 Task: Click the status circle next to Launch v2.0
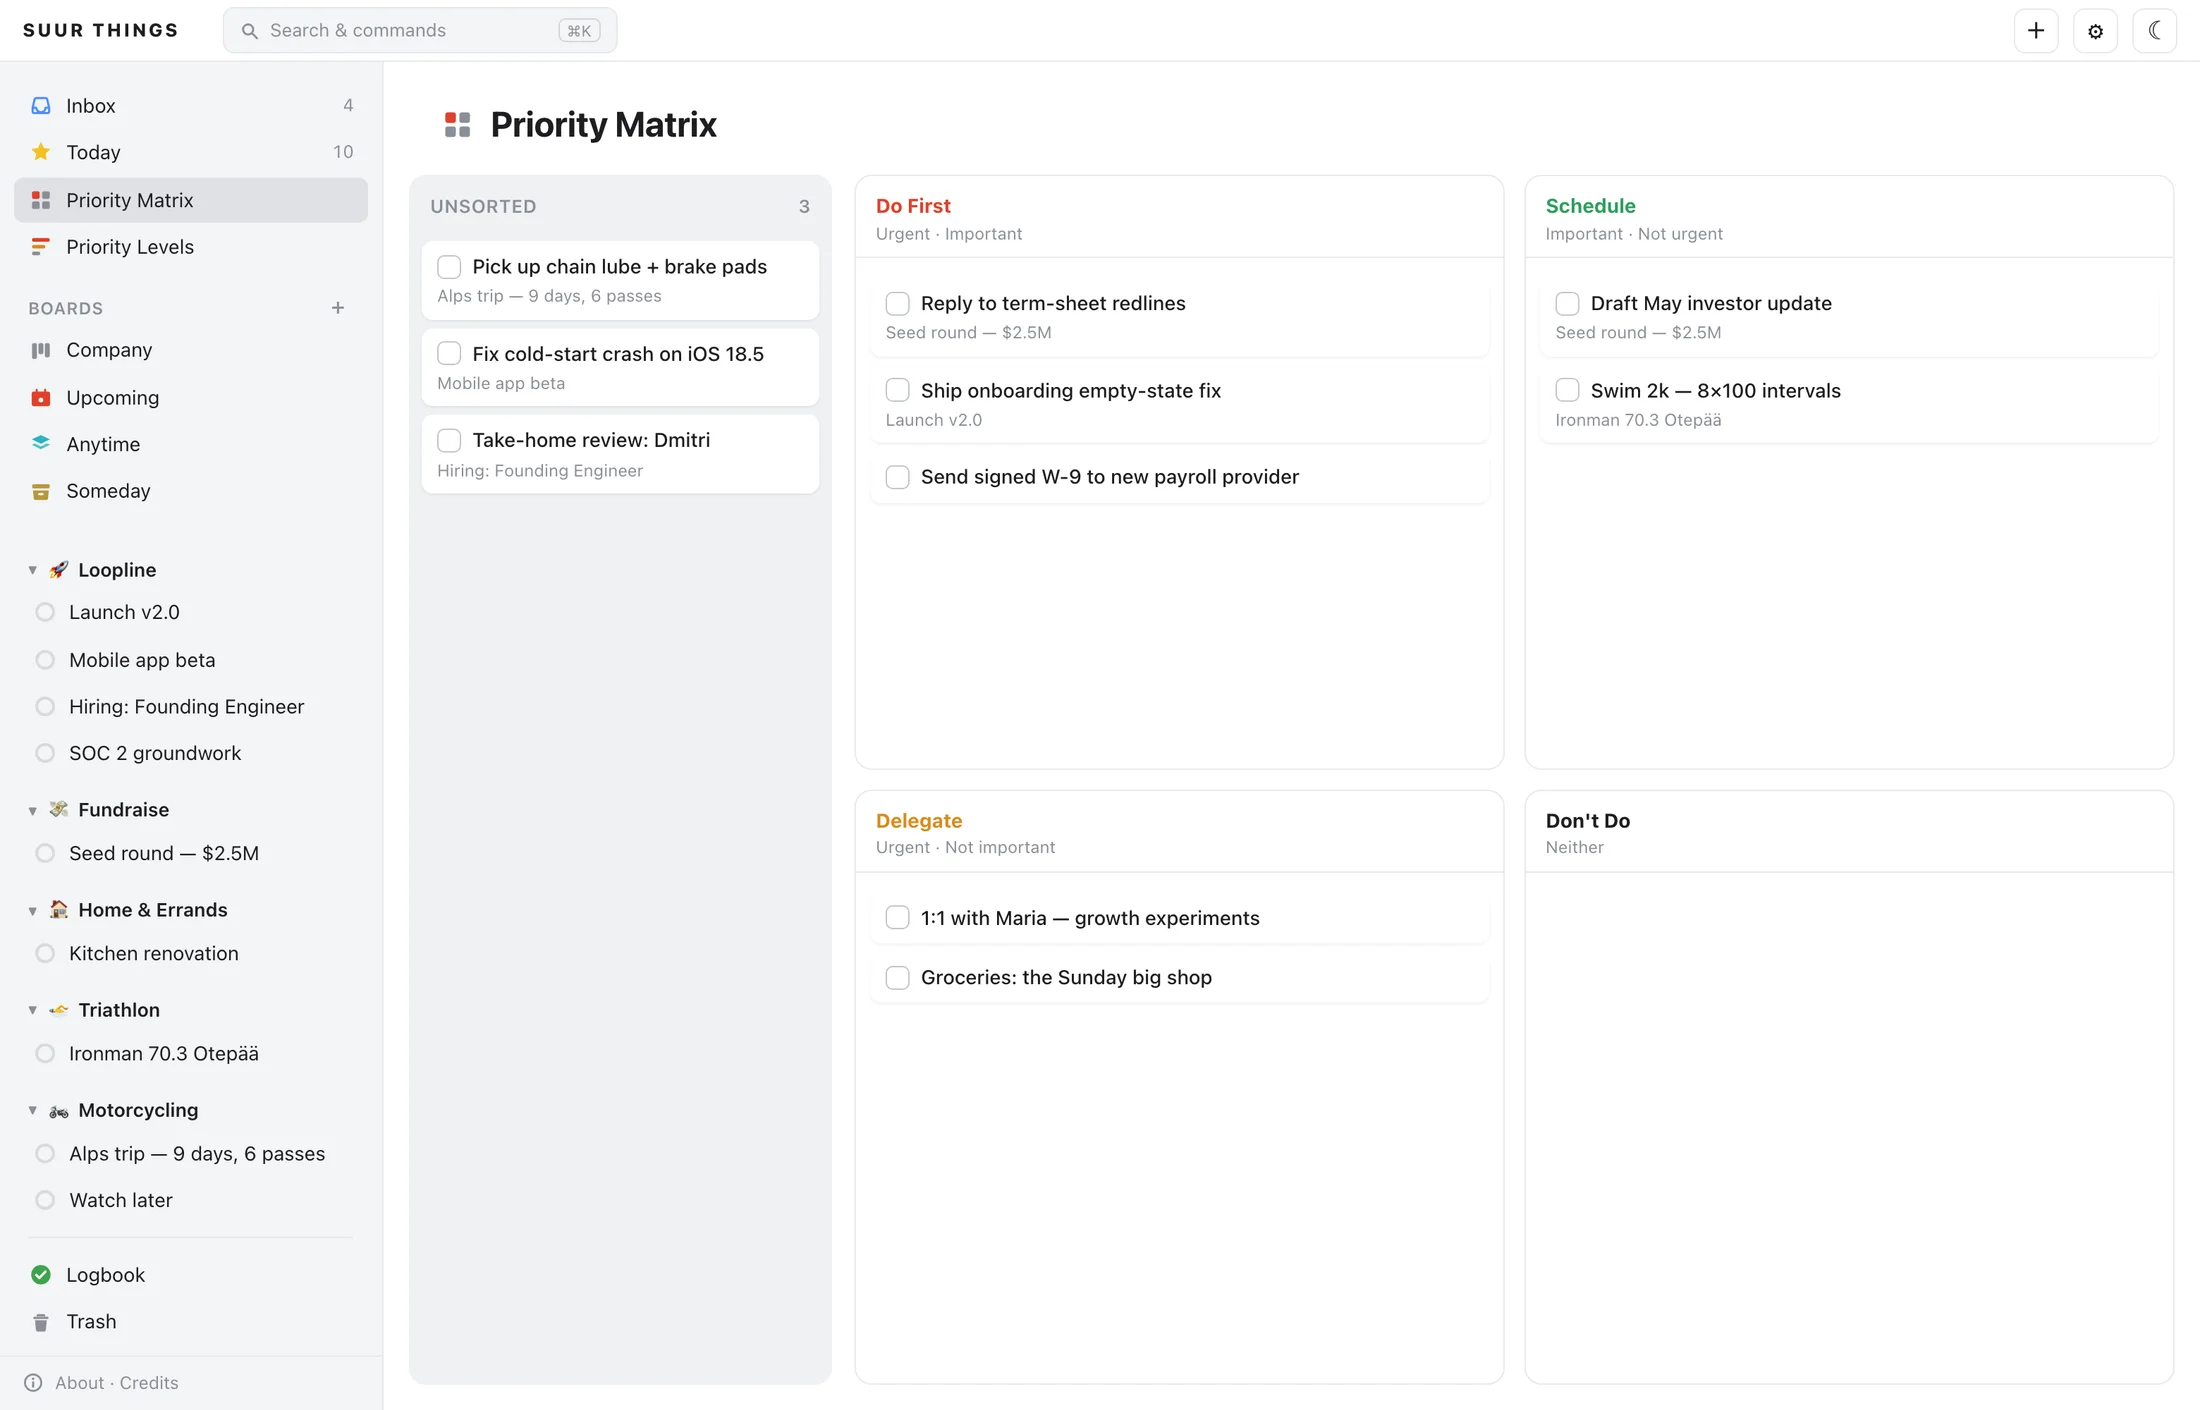pyautogui.click(x=45, y=612)
